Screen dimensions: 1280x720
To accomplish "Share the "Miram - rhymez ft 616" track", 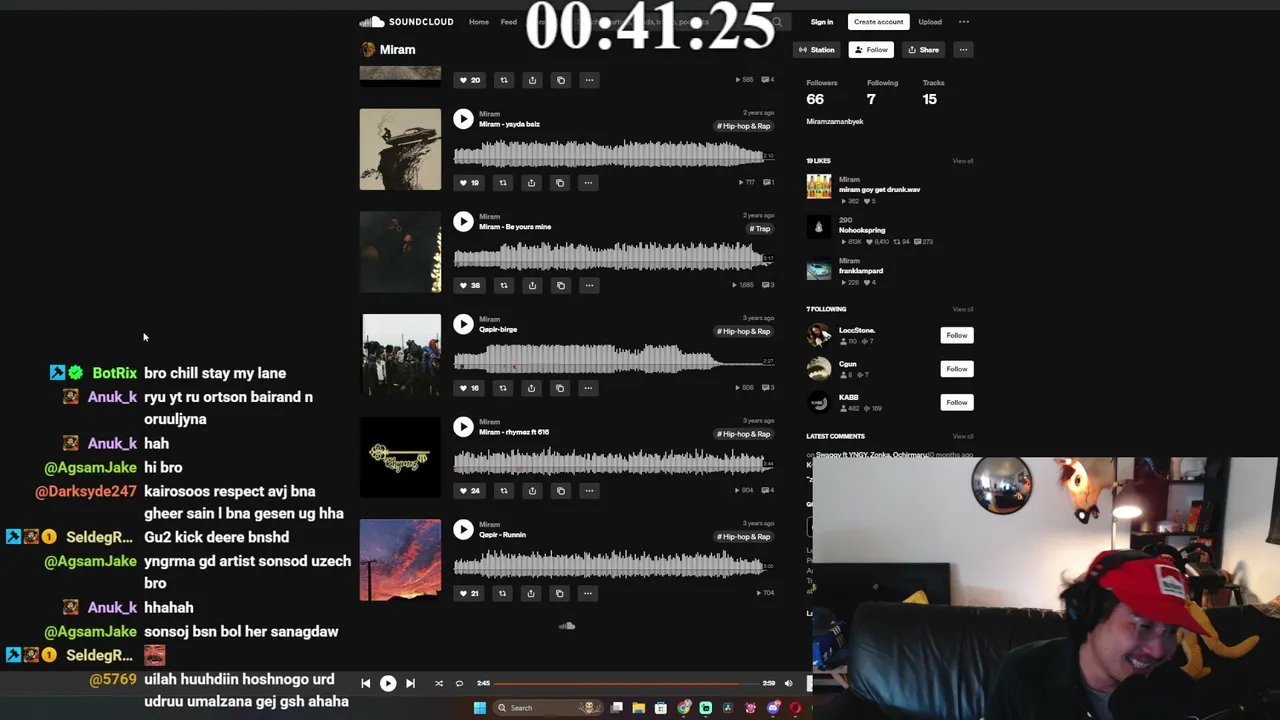I will click(531, 491).
